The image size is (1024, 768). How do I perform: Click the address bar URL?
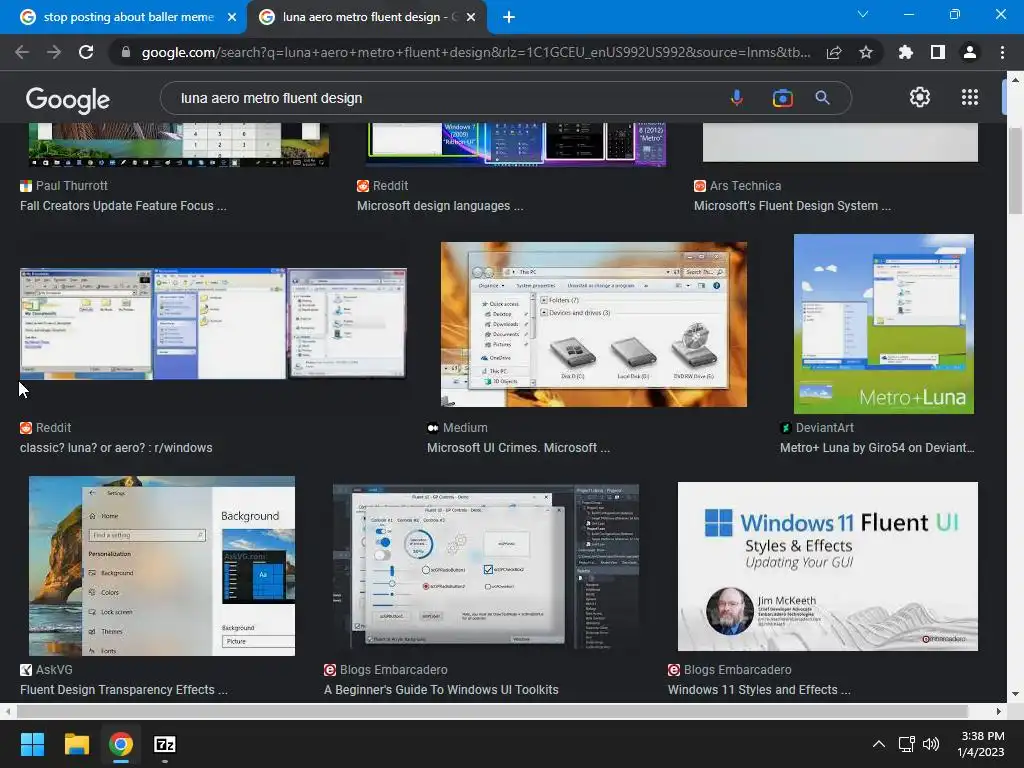[x=475, y=52]
